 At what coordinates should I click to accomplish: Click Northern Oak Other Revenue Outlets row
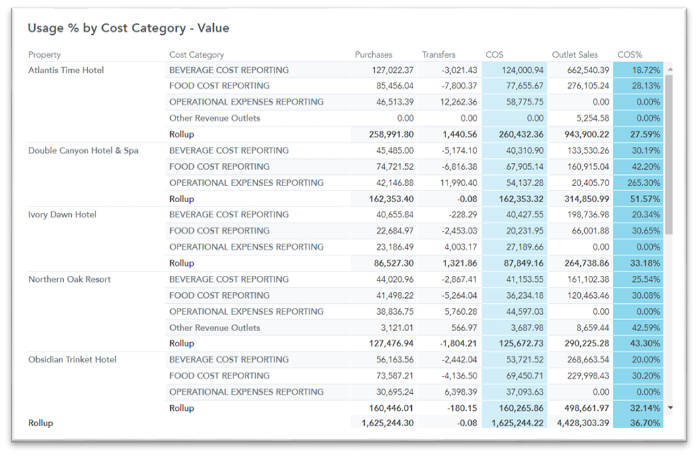coord(215,328)
